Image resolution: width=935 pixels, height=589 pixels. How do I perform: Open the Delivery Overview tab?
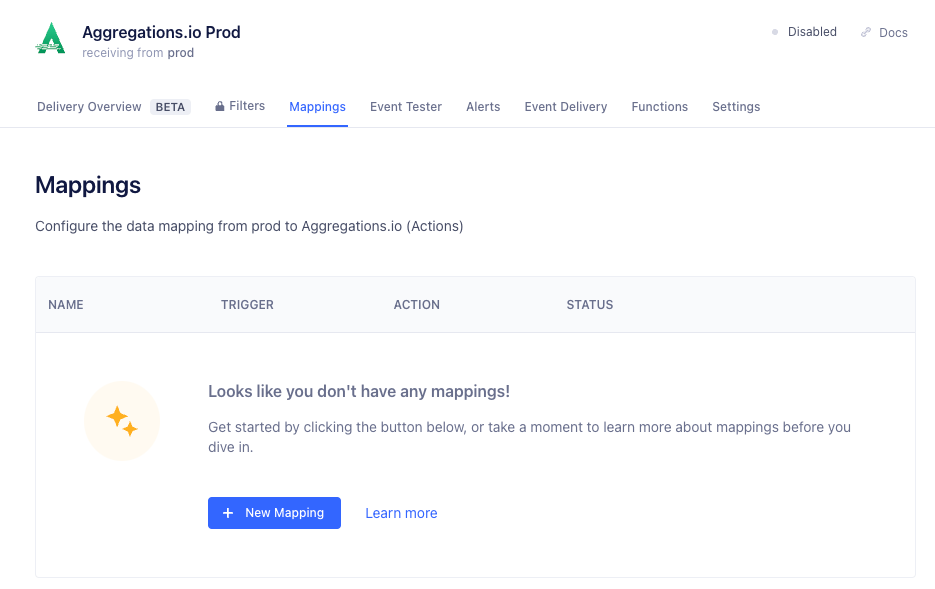[x=89, y=107]
